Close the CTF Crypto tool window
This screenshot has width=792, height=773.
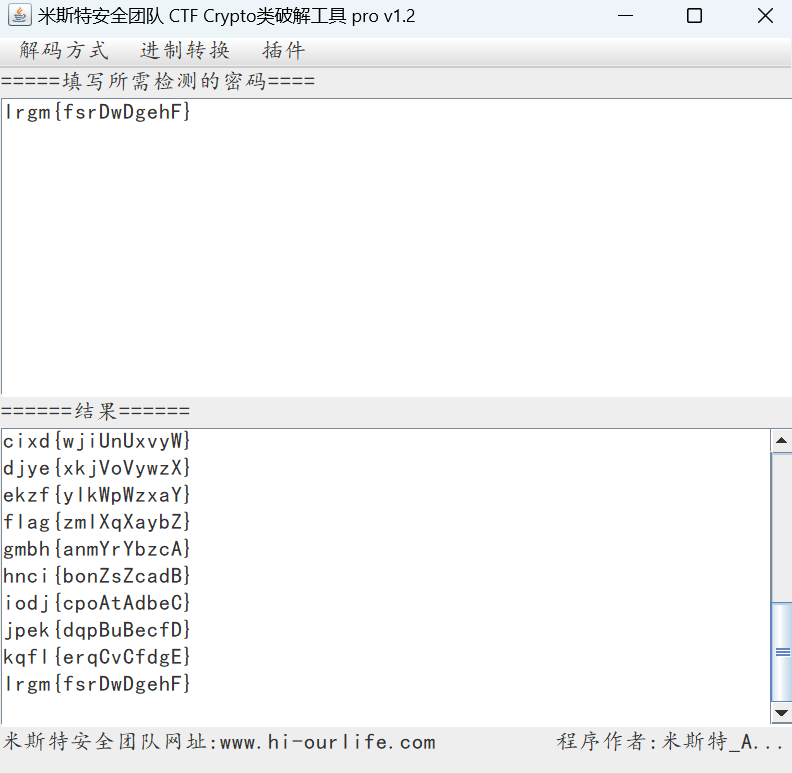tap(765, 16)
